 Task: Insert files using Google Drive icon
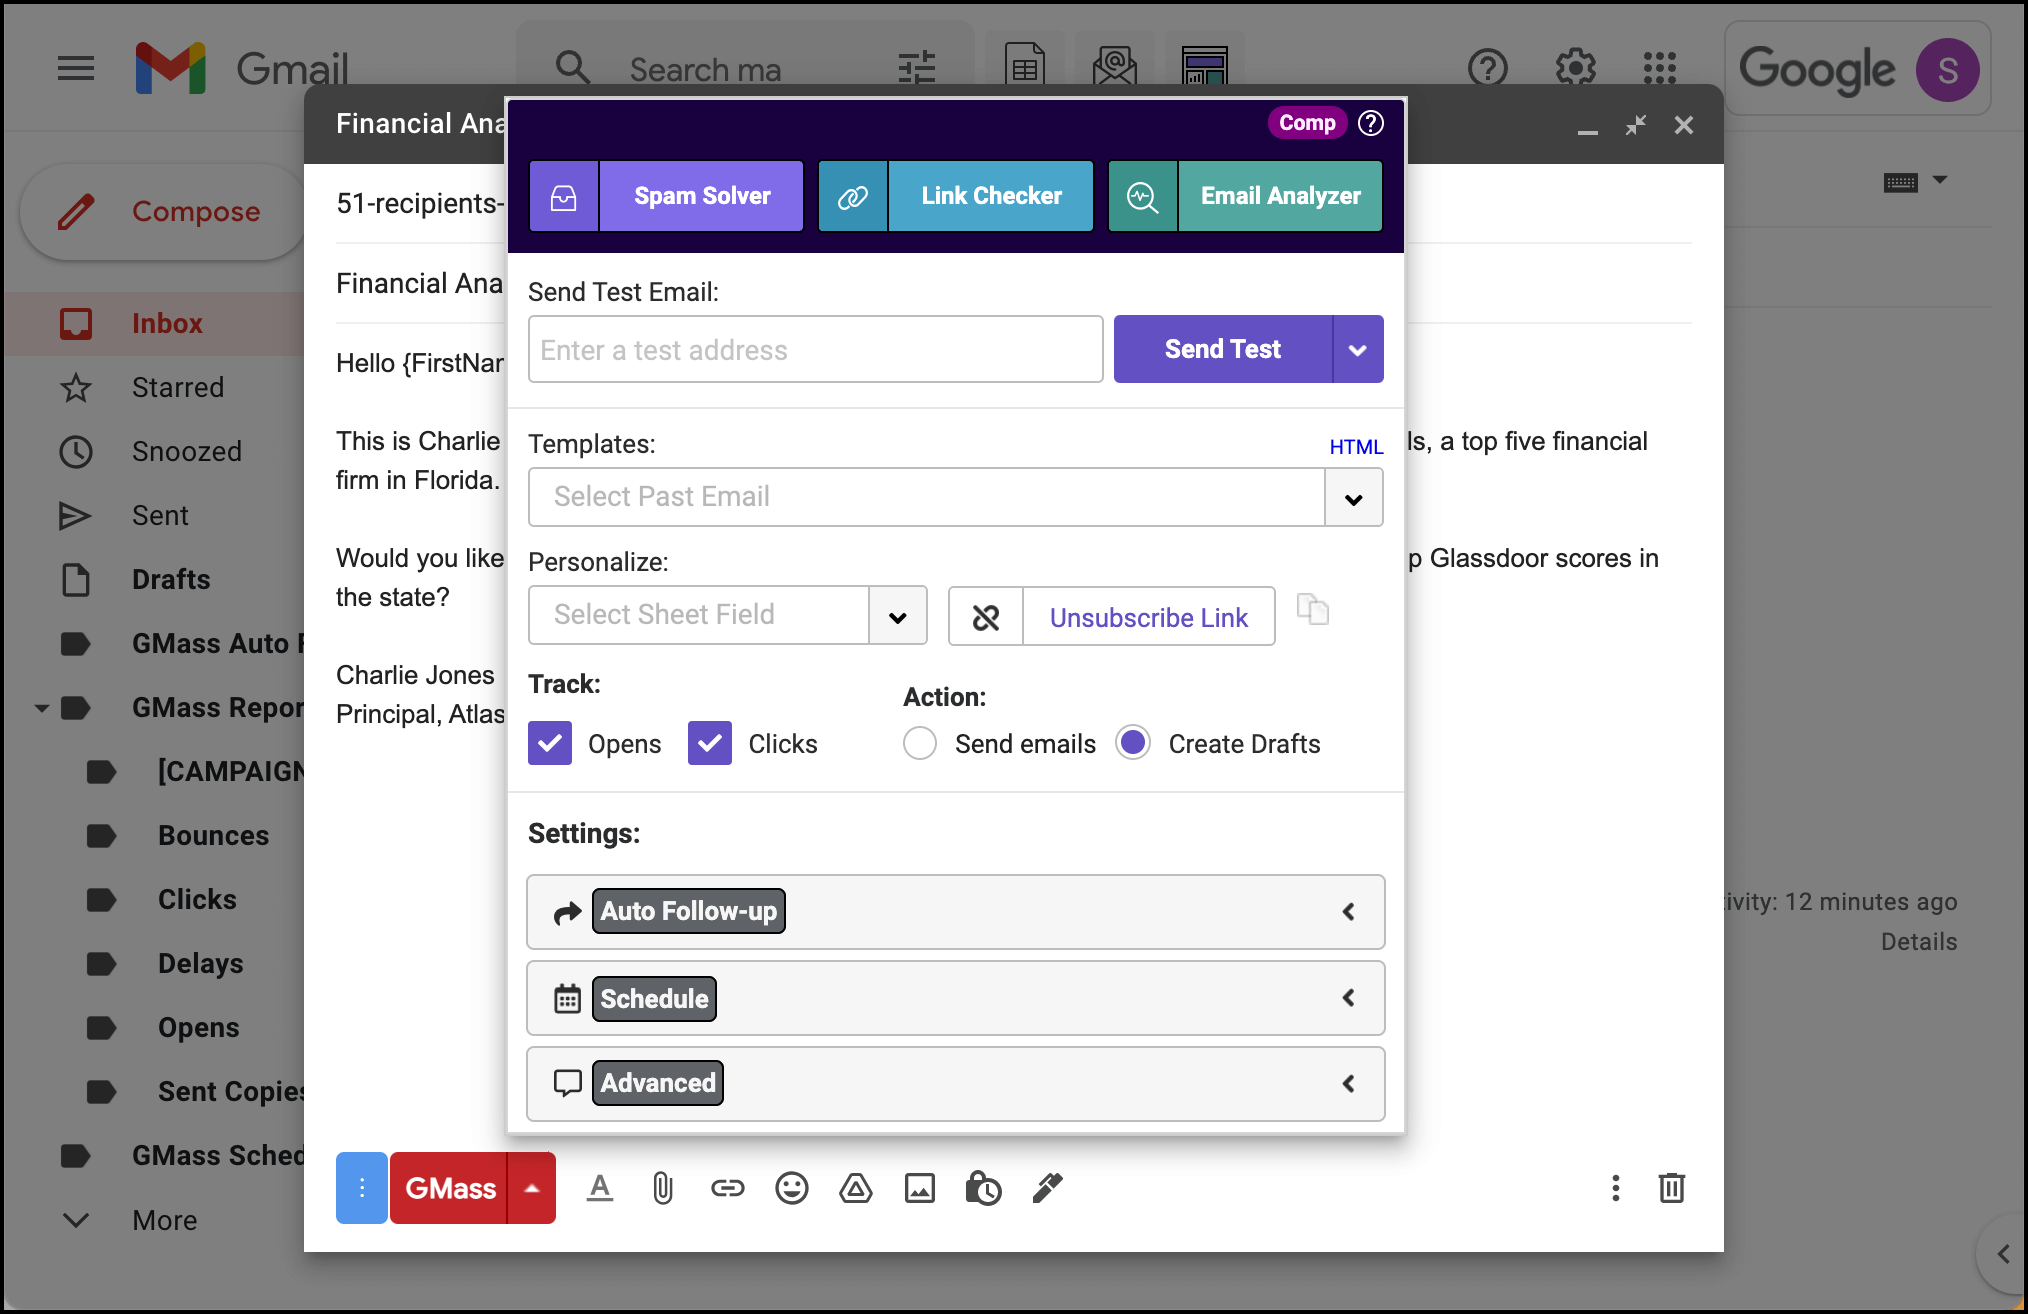pos(856,1188)
